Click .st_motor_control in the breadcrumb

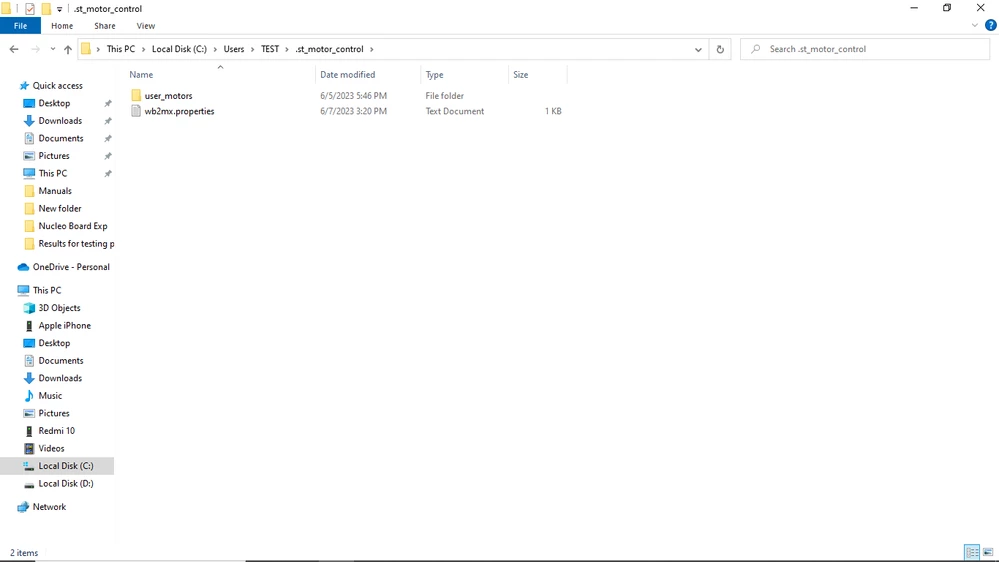tap(329, 49)
